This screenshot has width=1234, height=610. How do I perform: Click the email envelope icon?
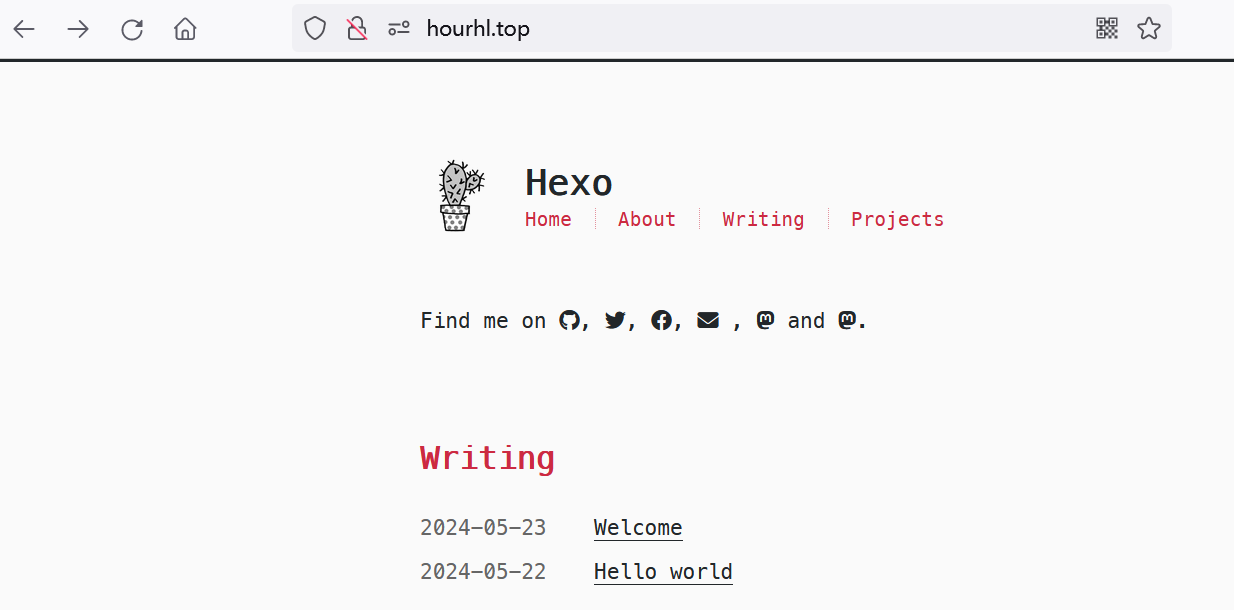708,320
